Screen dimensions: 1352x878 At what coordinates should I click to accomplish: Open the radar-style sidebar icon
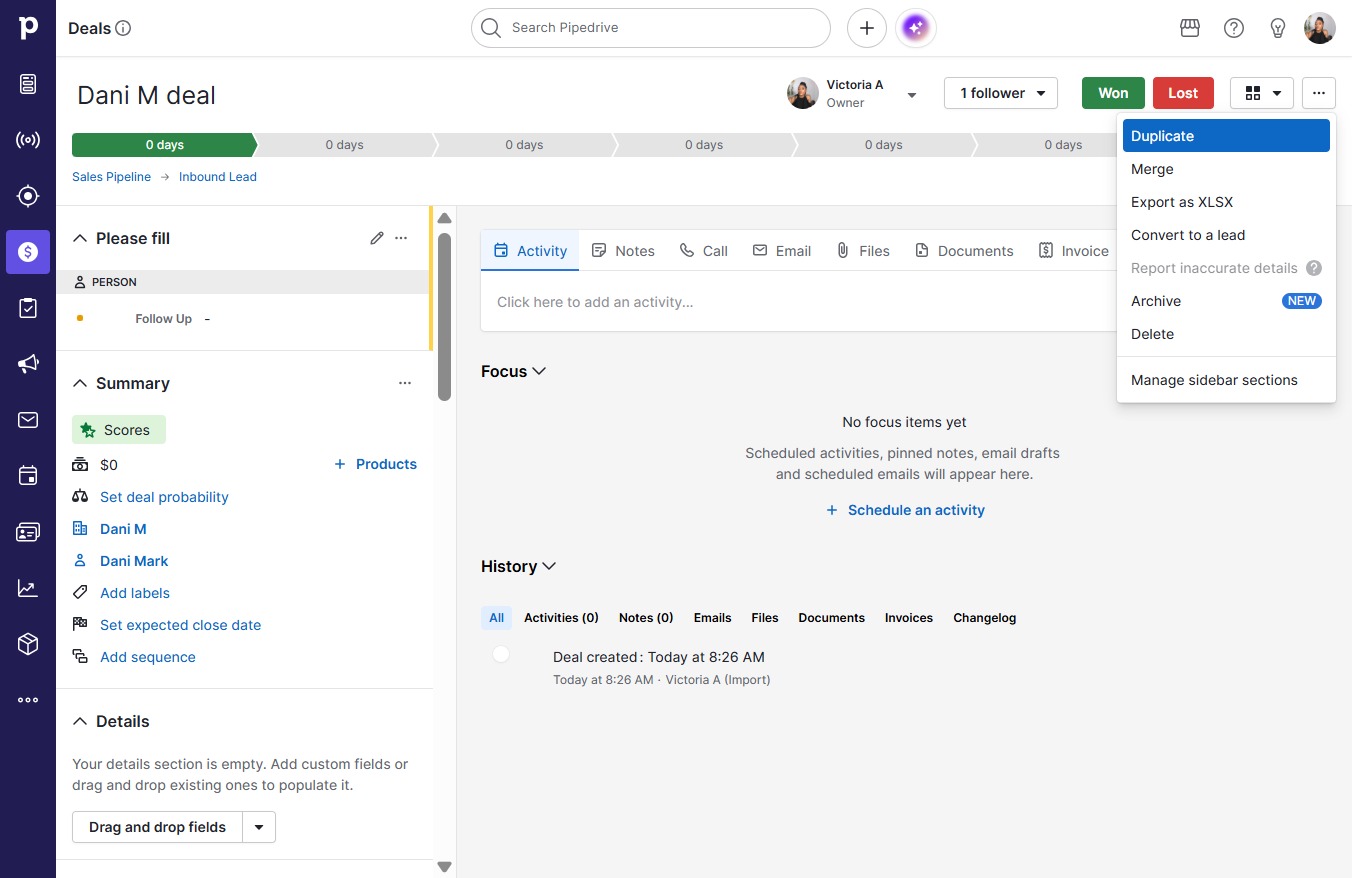click(28, 140)
